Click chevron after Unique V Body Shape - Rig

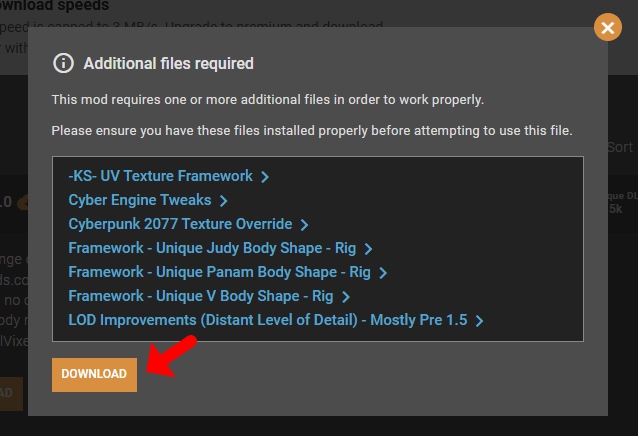346,297
